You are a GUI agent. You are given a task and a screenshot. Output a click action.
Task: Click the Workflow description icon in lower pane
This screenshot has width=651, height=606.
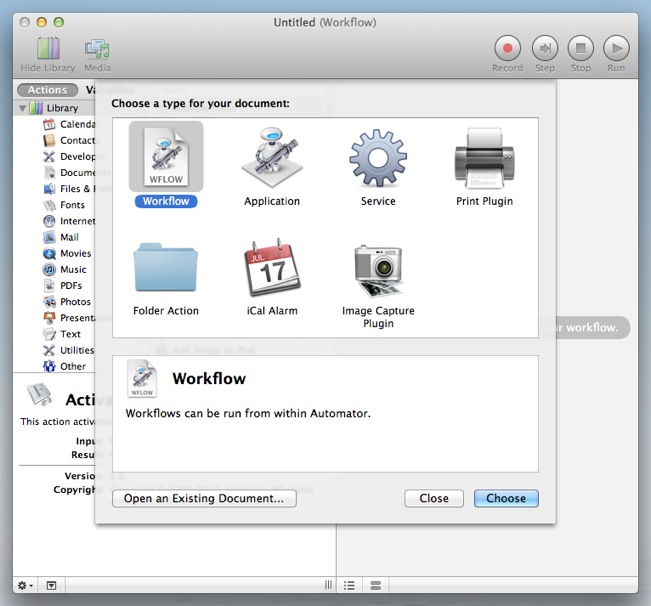[142, 379]
